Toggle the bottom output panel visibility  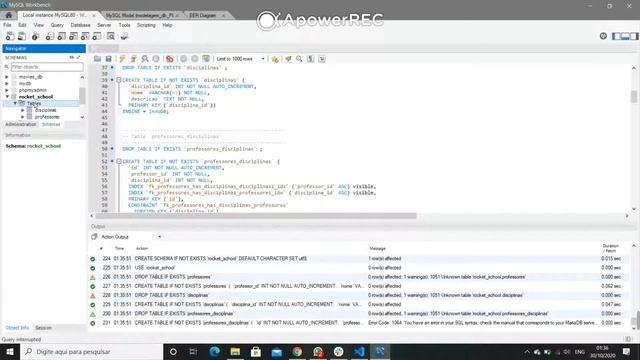click(x=625, y=36)
